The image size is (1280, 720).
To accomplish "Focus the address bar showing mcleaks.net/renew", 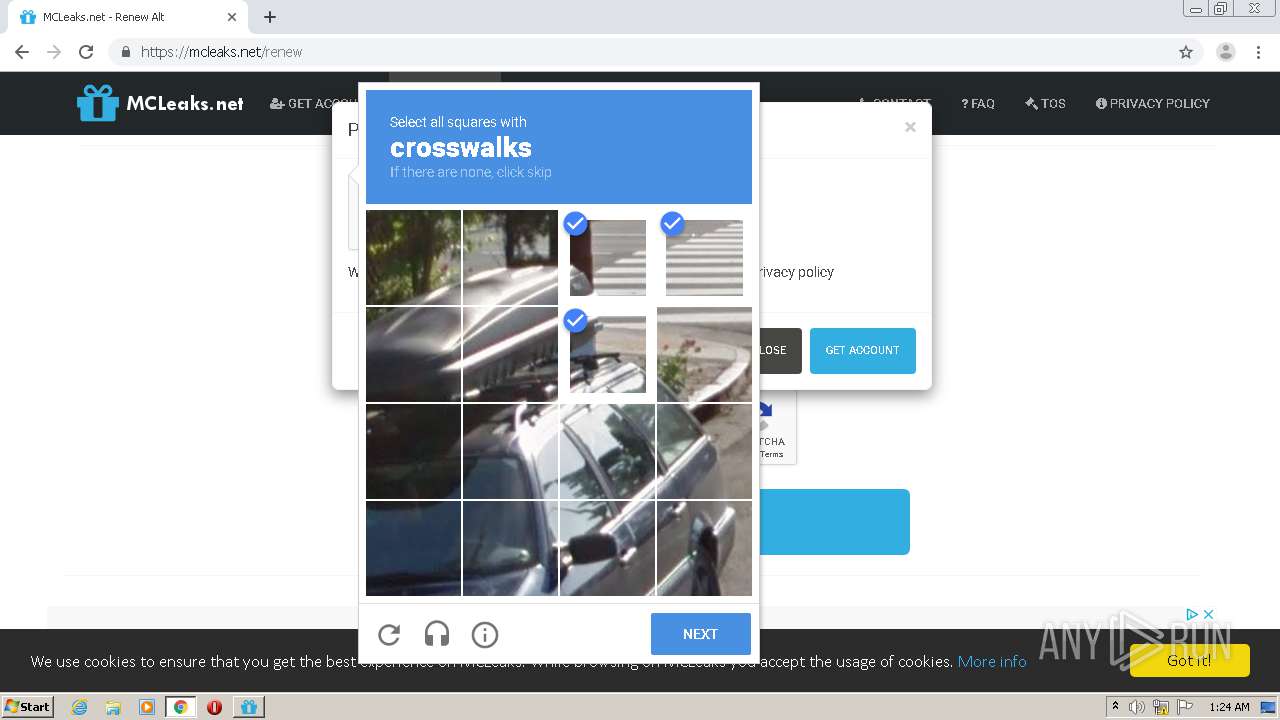I will click(x=640, y=52).
